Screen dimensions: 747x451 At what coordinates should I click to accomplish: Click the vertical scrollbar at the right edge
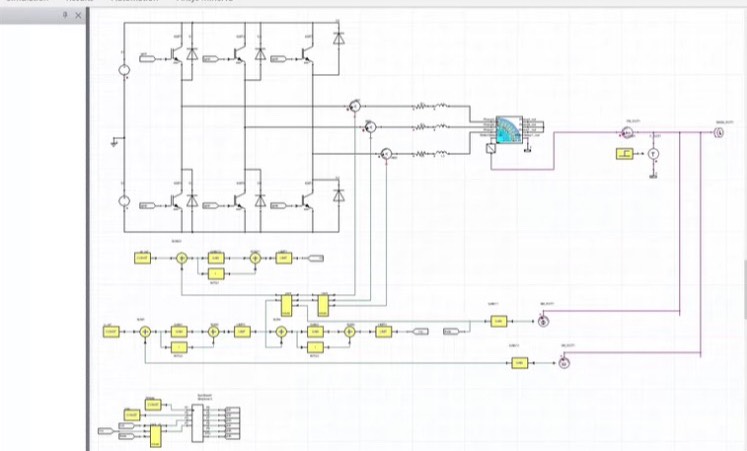[x=745, y=290]
